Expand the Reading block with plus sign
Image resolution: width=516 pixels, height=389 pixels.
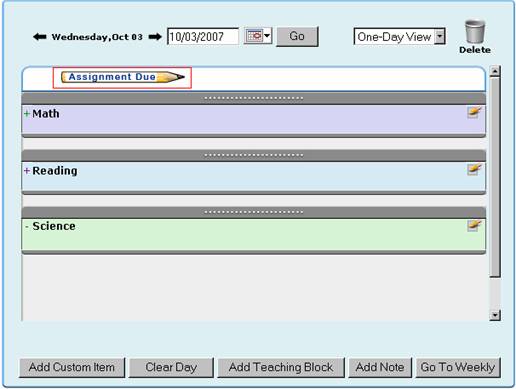[x=27, y=171]
